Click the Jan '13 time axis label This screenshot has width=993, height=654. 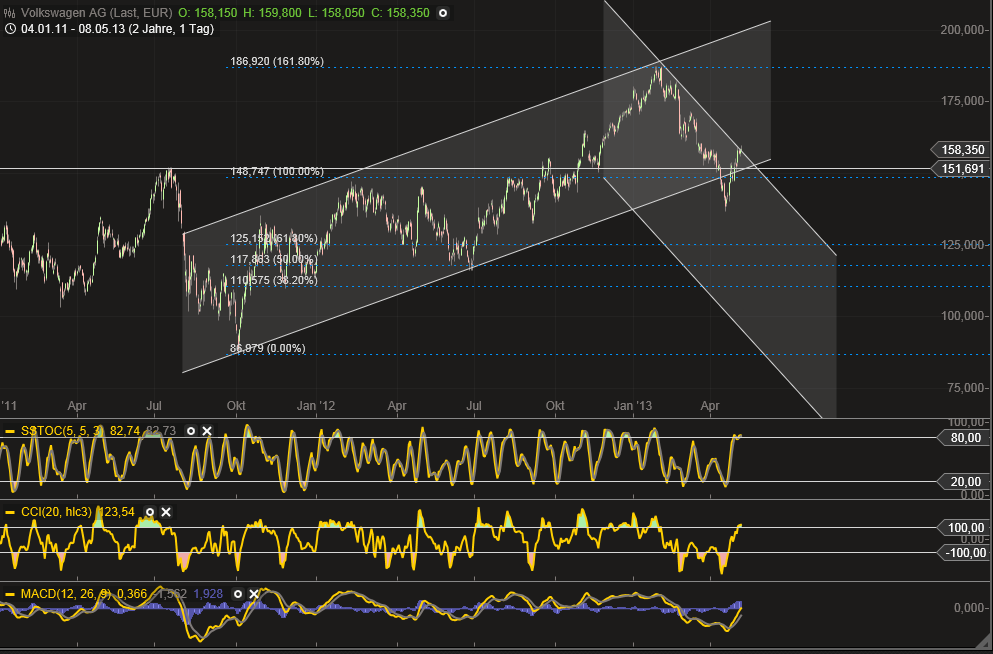[634, 405]
